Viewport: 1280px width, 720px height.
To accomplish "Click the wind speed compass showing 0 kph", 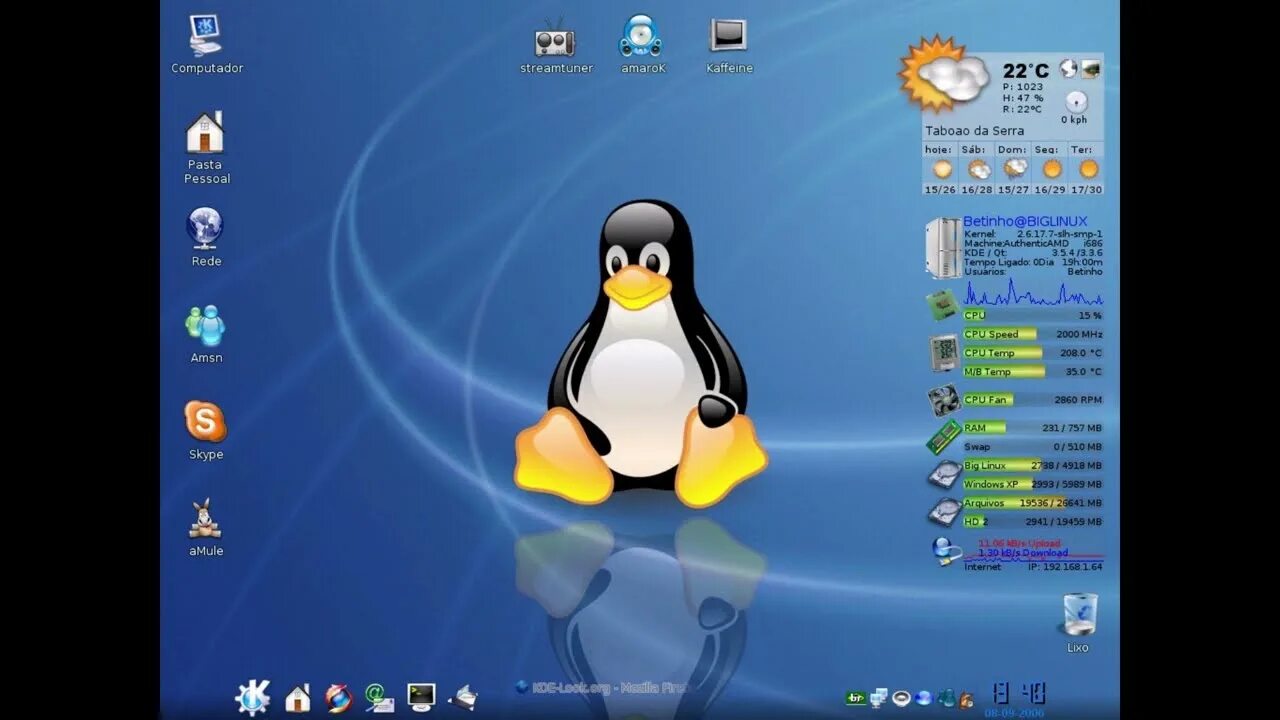I will [1075, 101].
